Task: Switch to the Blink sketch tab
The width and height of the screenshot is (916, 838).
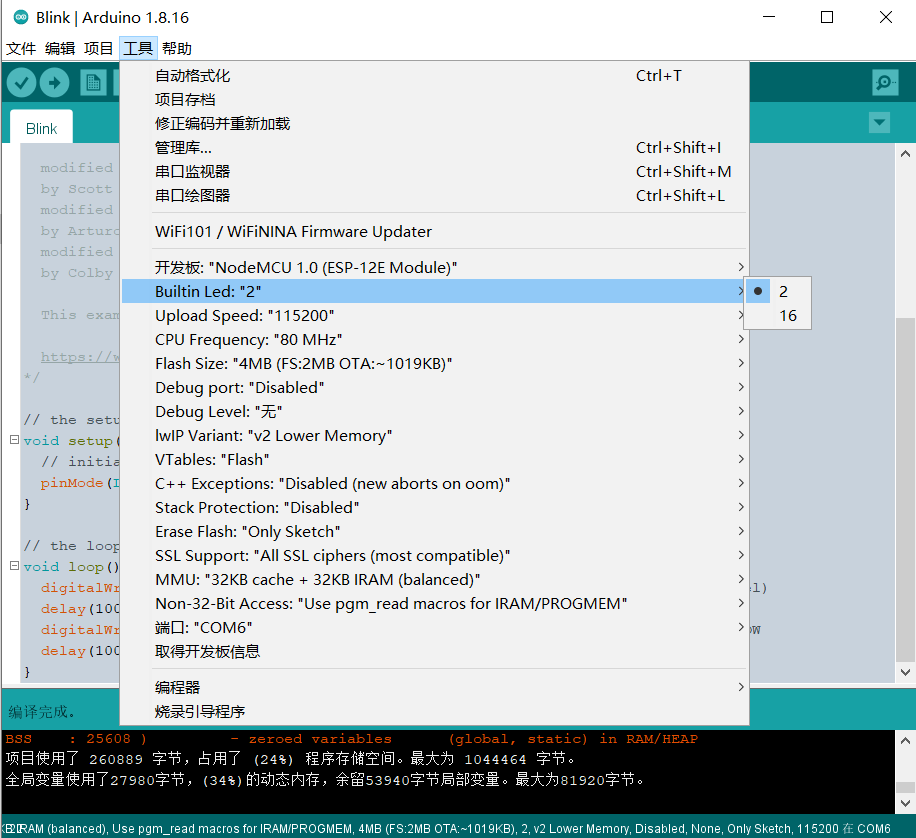Action: pyautogui.click(x=41, y=129)
